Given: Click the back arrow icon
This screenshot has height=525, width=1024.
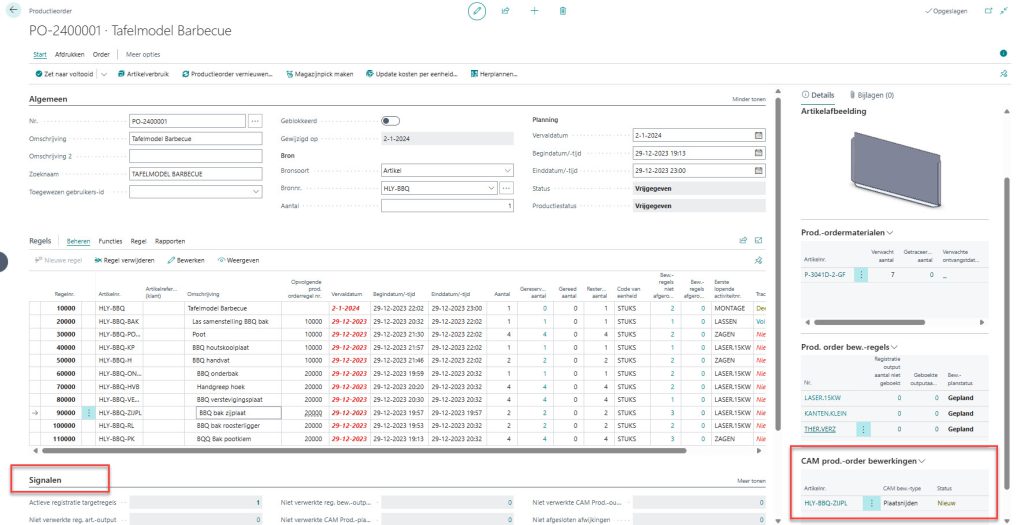Looking at the screenshot, I should [x=12, y=10].
